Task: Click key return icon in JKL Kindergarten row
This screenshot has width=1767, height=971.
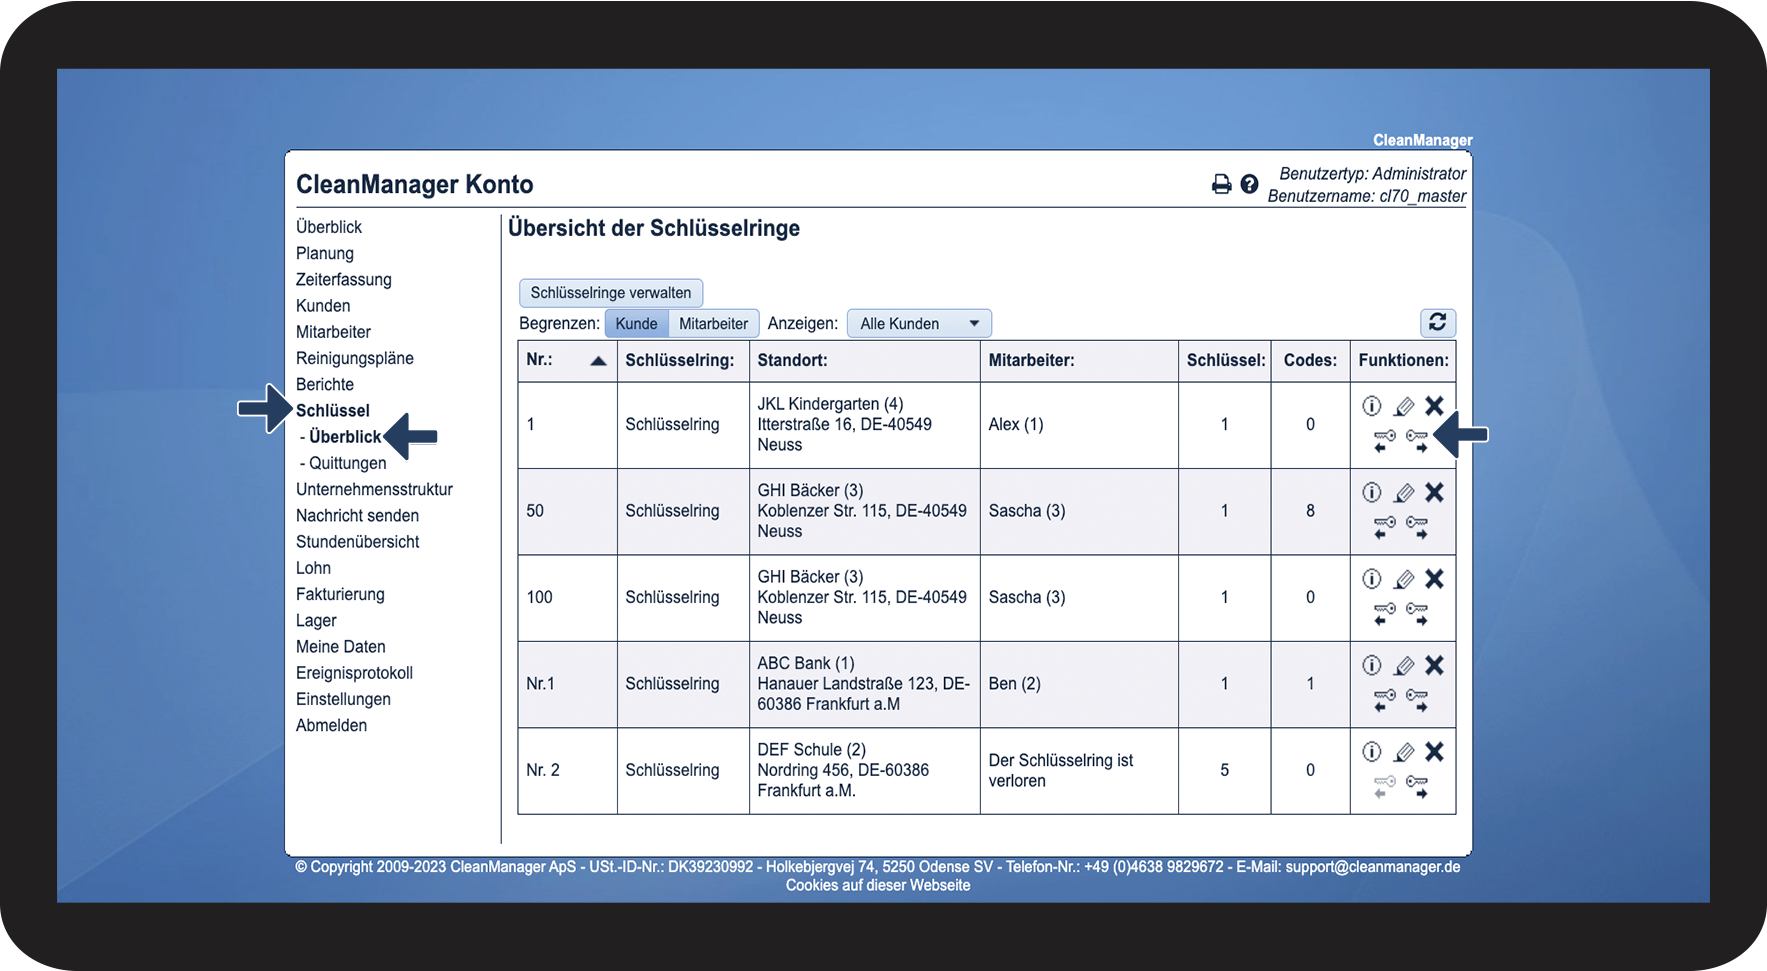Action: pos(1384,441)
